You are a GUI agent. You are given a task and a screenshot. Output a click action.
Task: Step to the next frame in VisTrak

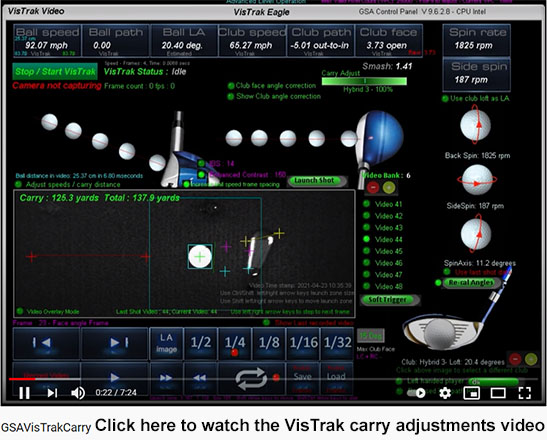pos(114,343)
